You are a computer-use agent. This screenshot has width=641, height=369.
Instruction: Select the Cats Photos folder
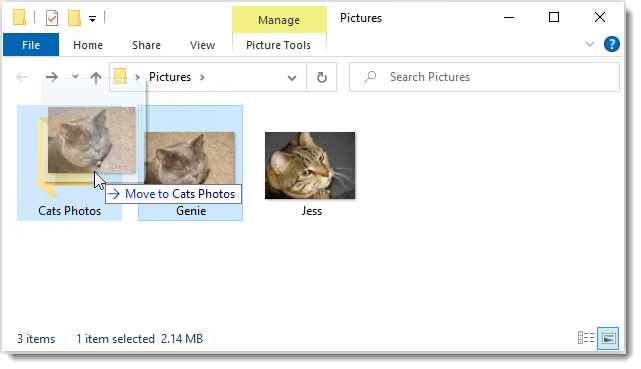point(69,163)
